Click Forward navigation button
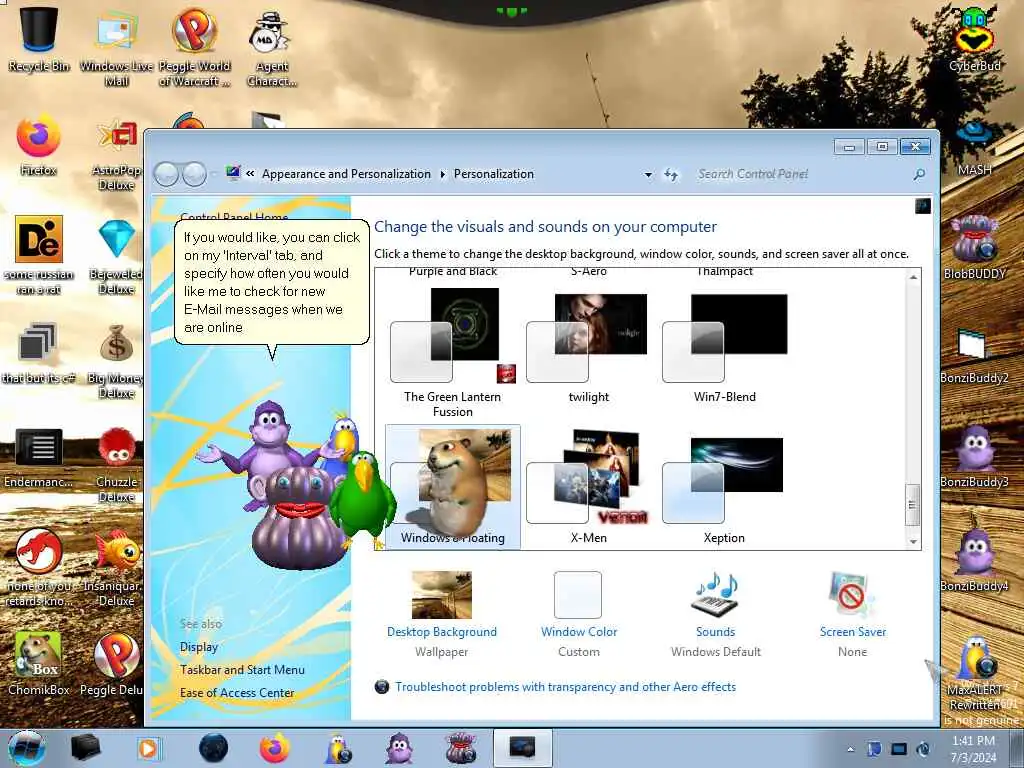1024x768 pixels. tap(194, 174)
